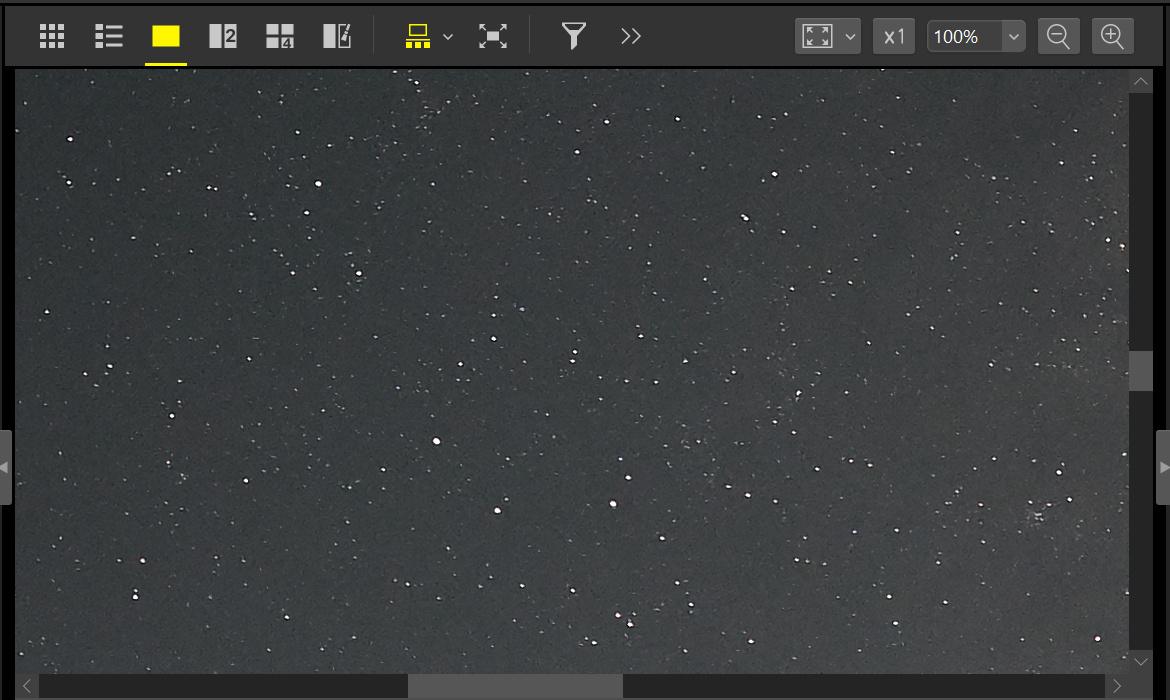This screenshot has height=700, width=1170.
Task: Click the horizontal scrollbar thumb
Action: [x=515, y=686]
